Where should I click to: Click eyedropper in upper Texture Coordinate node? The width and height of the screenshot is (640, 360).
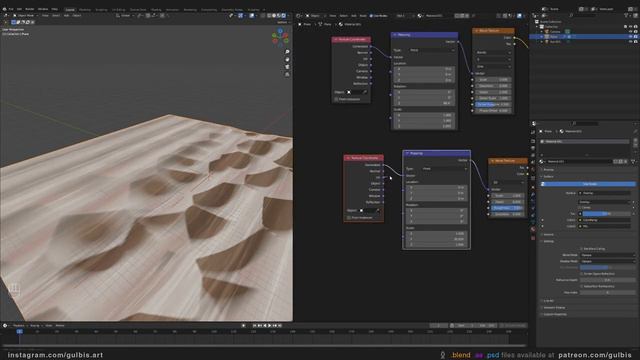coord(364,92)
